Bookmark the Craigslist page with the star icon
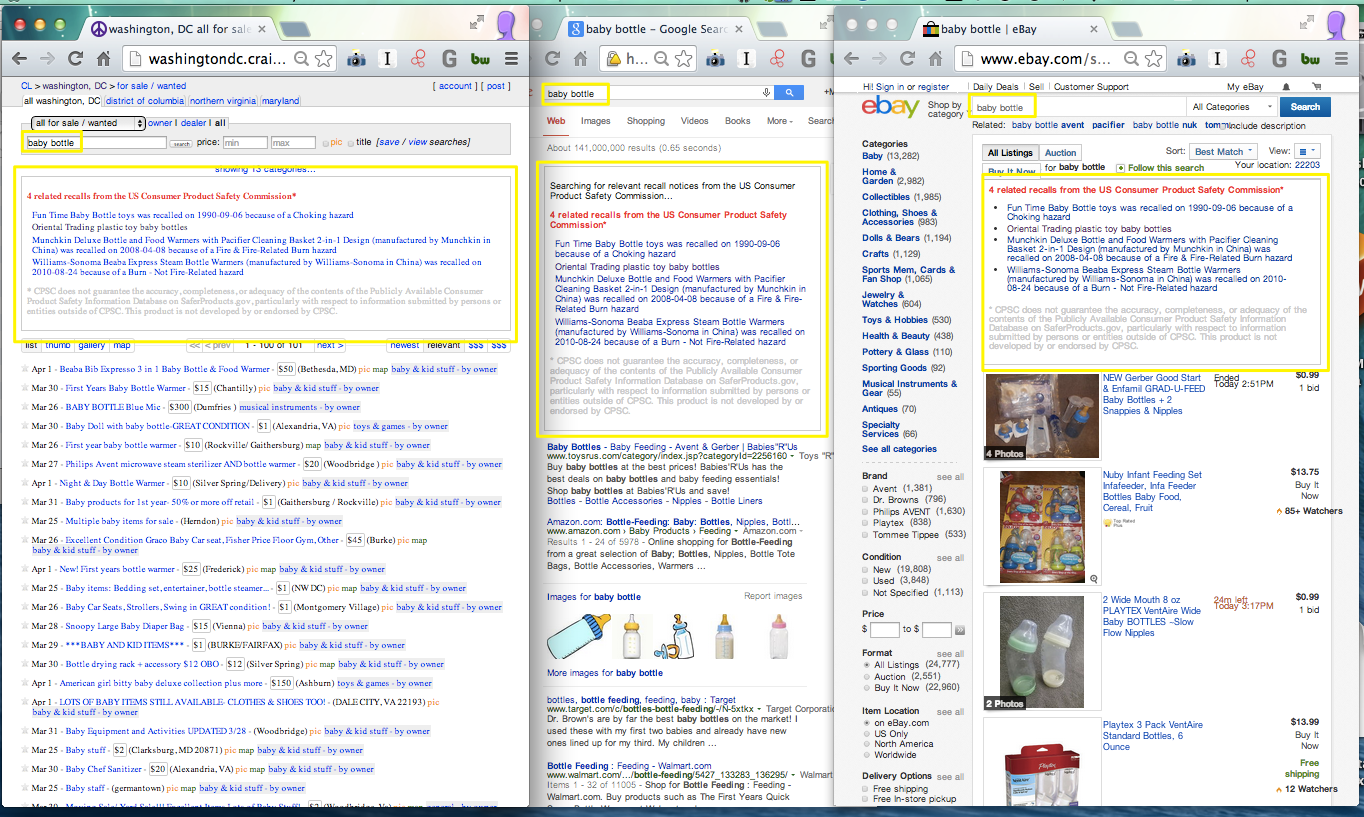The height and width of the screenshot is (817, 1364). point(323,59)
